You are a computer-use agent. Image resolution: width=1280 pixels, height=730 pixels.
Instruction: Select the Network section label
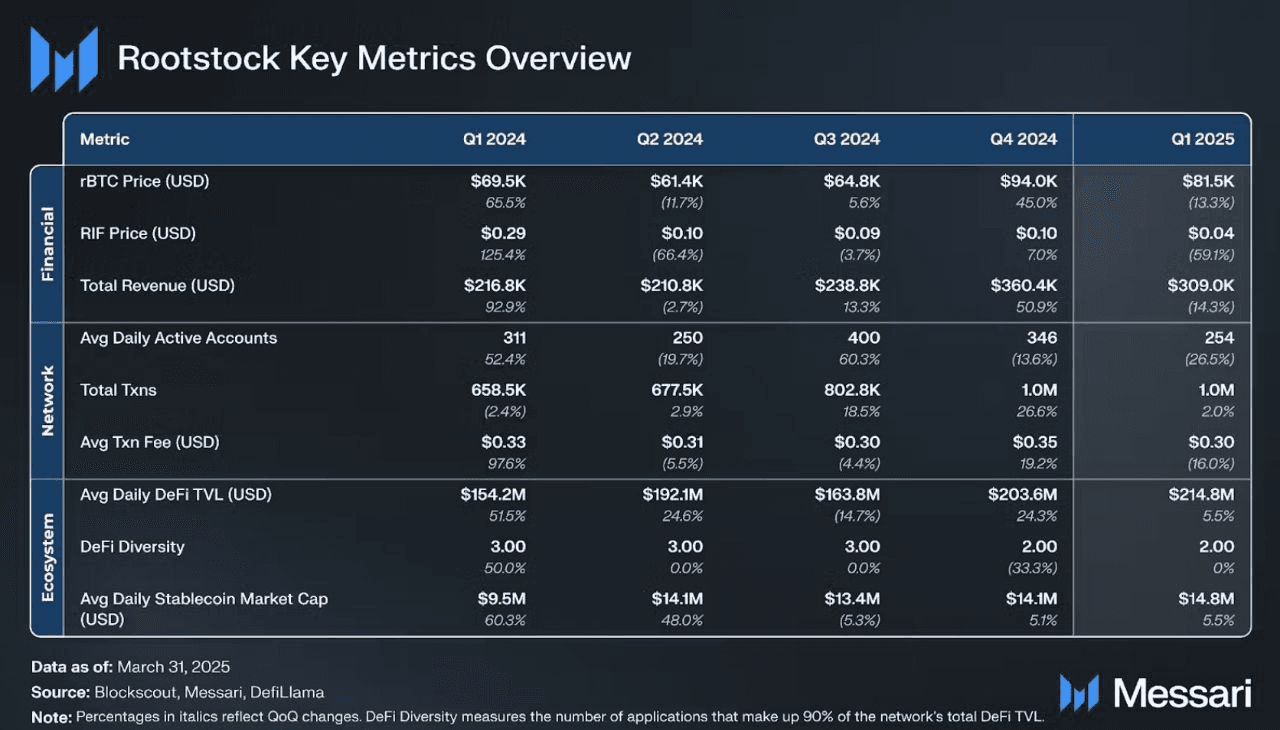47,401
